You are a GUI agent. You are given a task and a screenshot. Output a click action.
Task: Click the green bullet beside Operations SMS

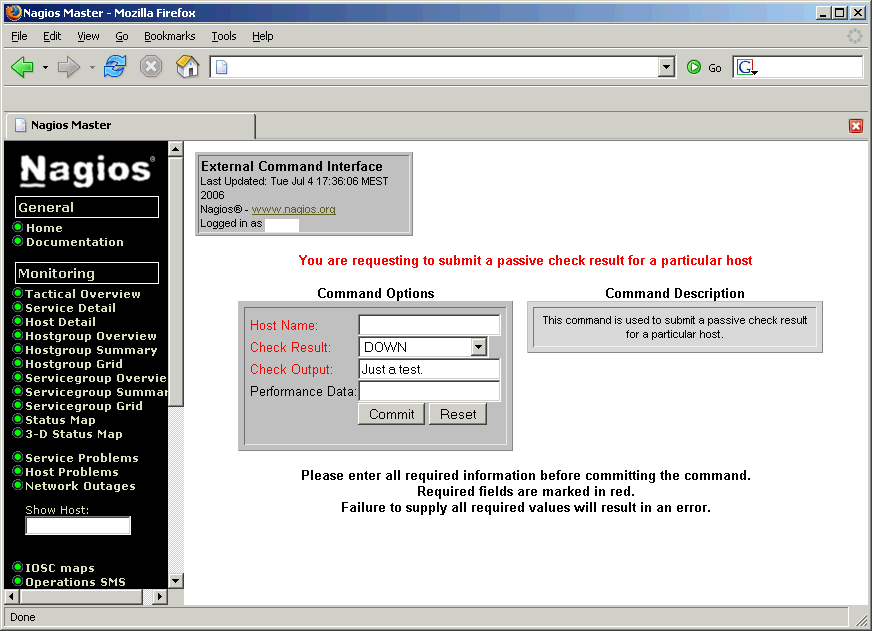(x=18, y=581)
